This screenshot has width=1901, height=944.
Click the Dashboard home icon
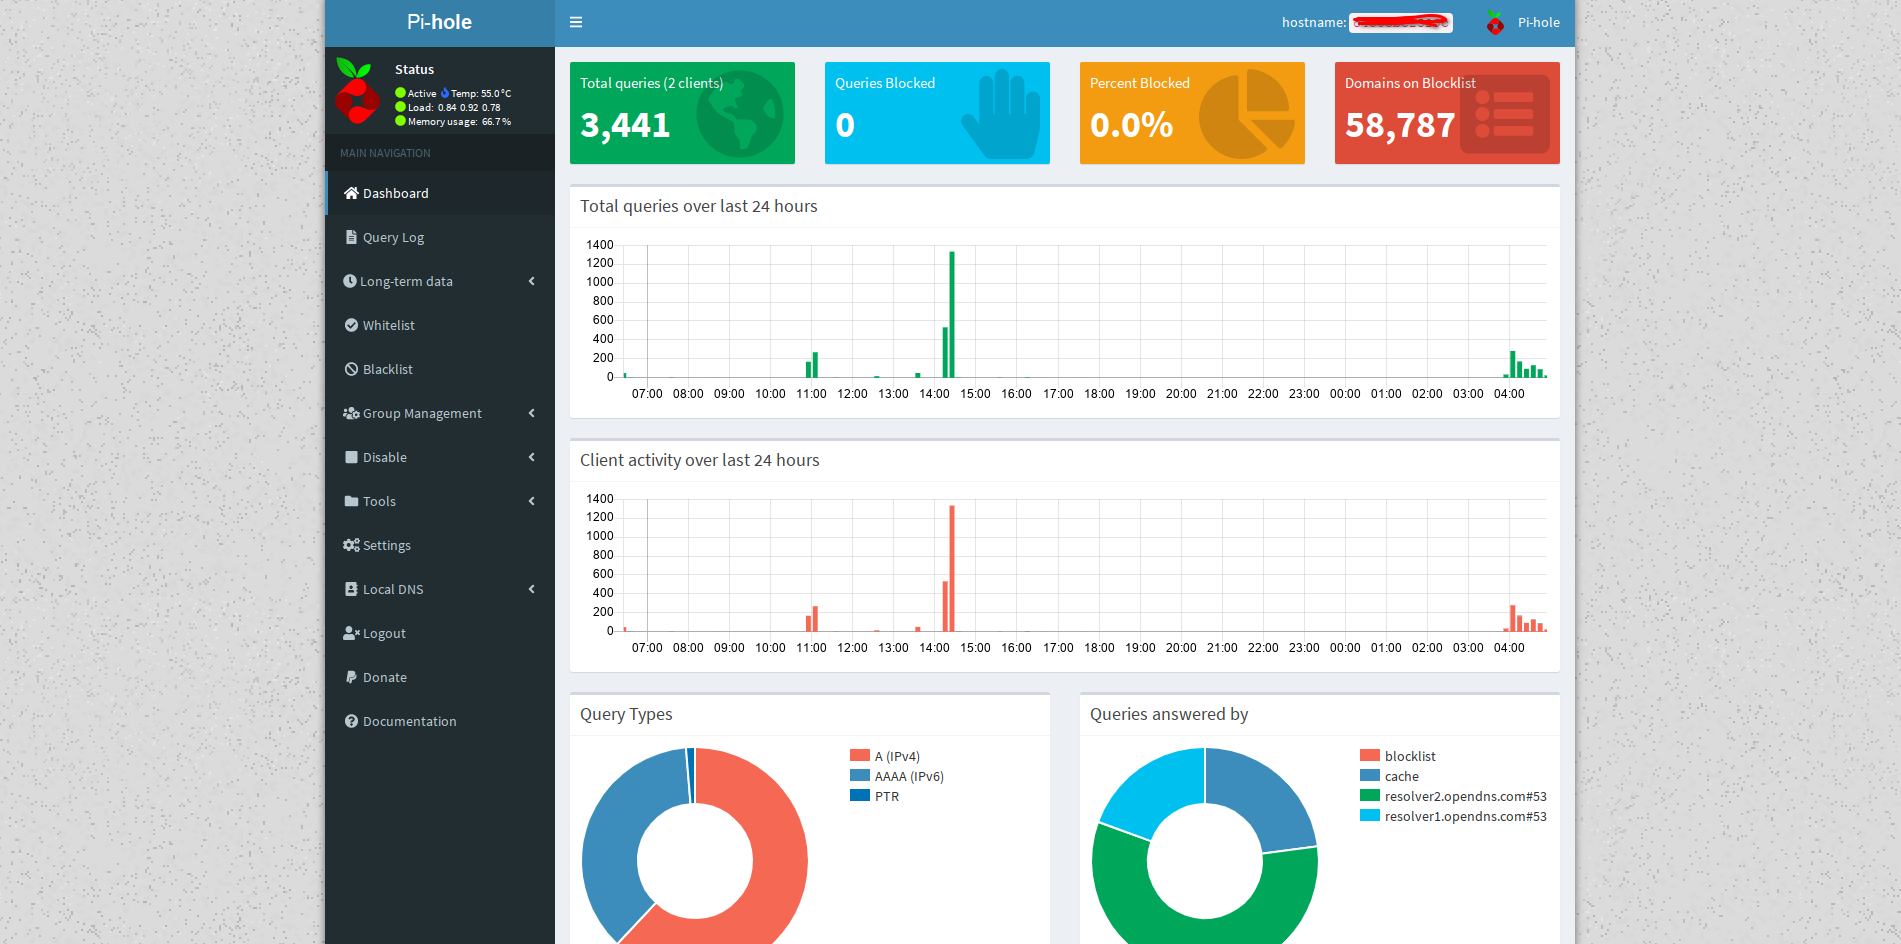pos(351,193)
